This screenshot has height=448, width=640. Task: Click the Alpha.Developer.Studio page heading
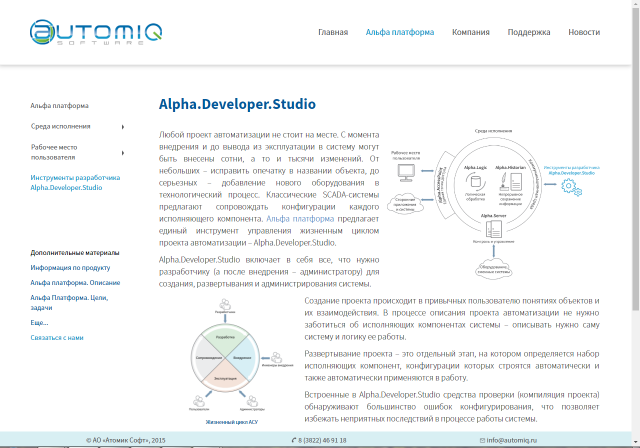tap(237, 104)
